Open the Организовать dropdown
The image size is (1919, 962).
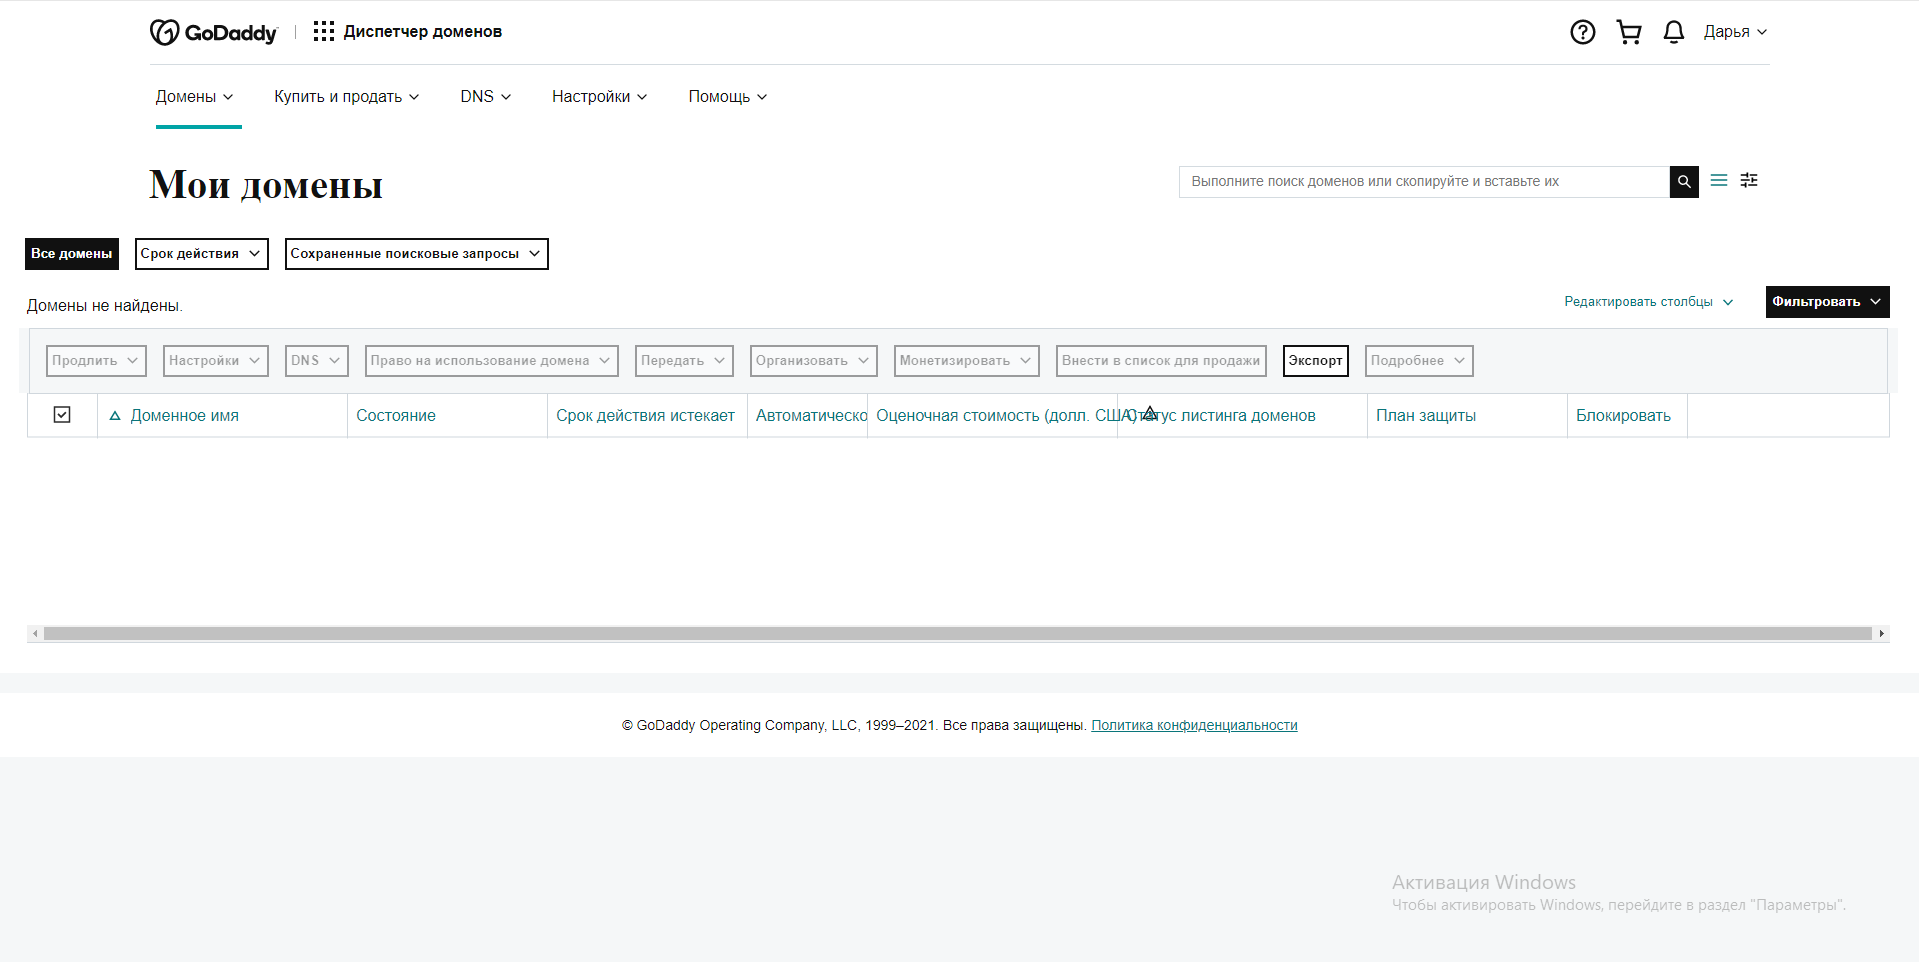(813, 361)
